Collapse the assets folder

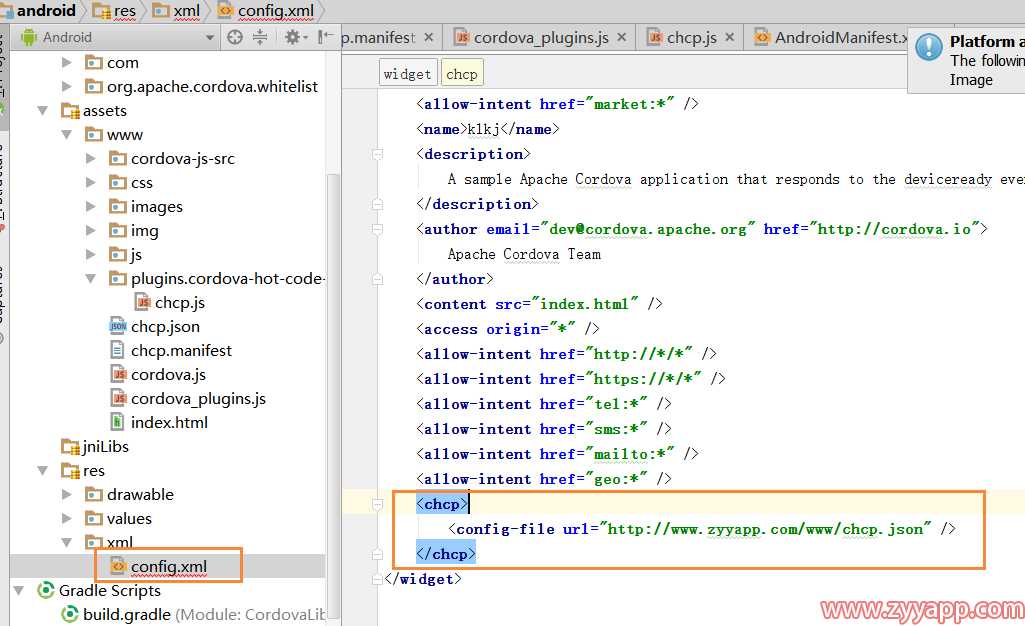point(42,110)
